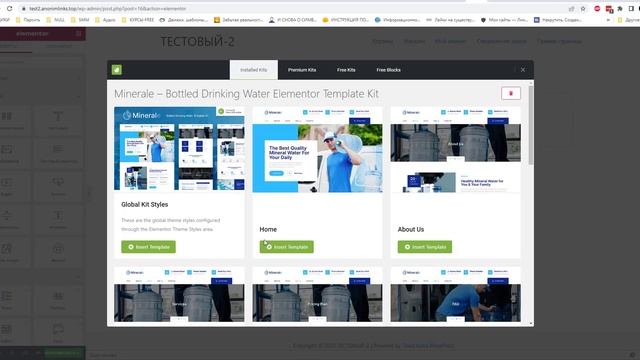Delete the Minerale kit using trash button

(511, 93)
